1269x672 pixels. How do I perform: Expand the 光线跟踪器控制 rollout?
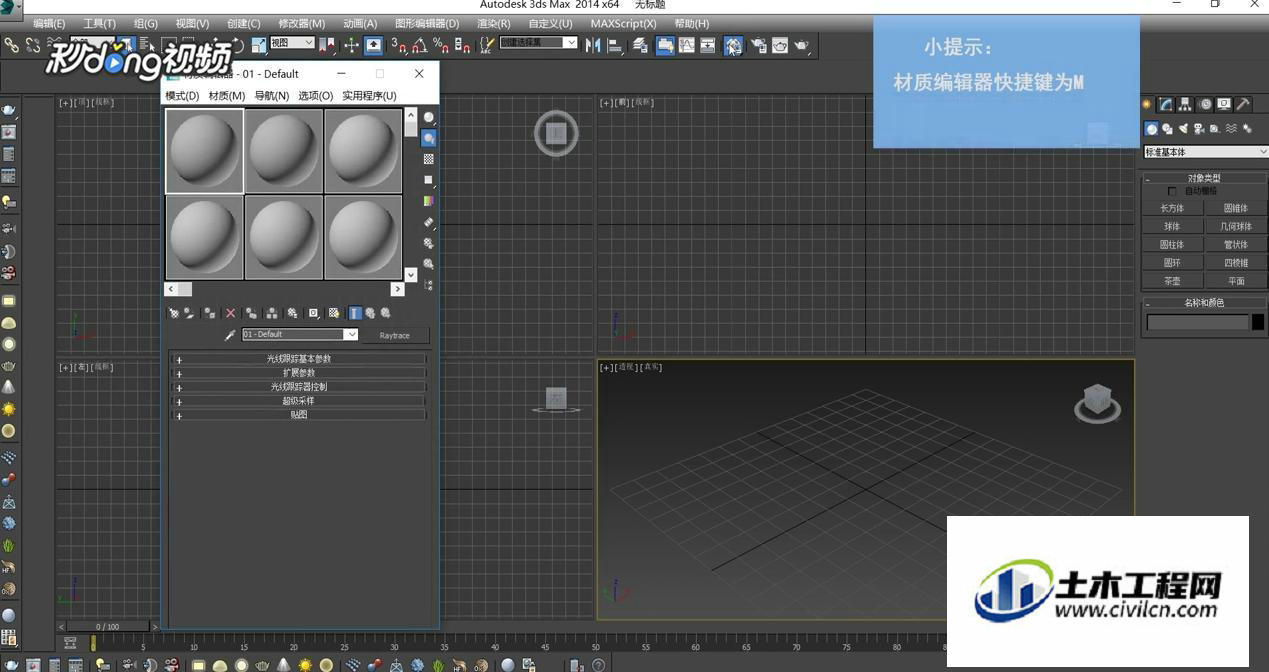[x=299, y=386]
